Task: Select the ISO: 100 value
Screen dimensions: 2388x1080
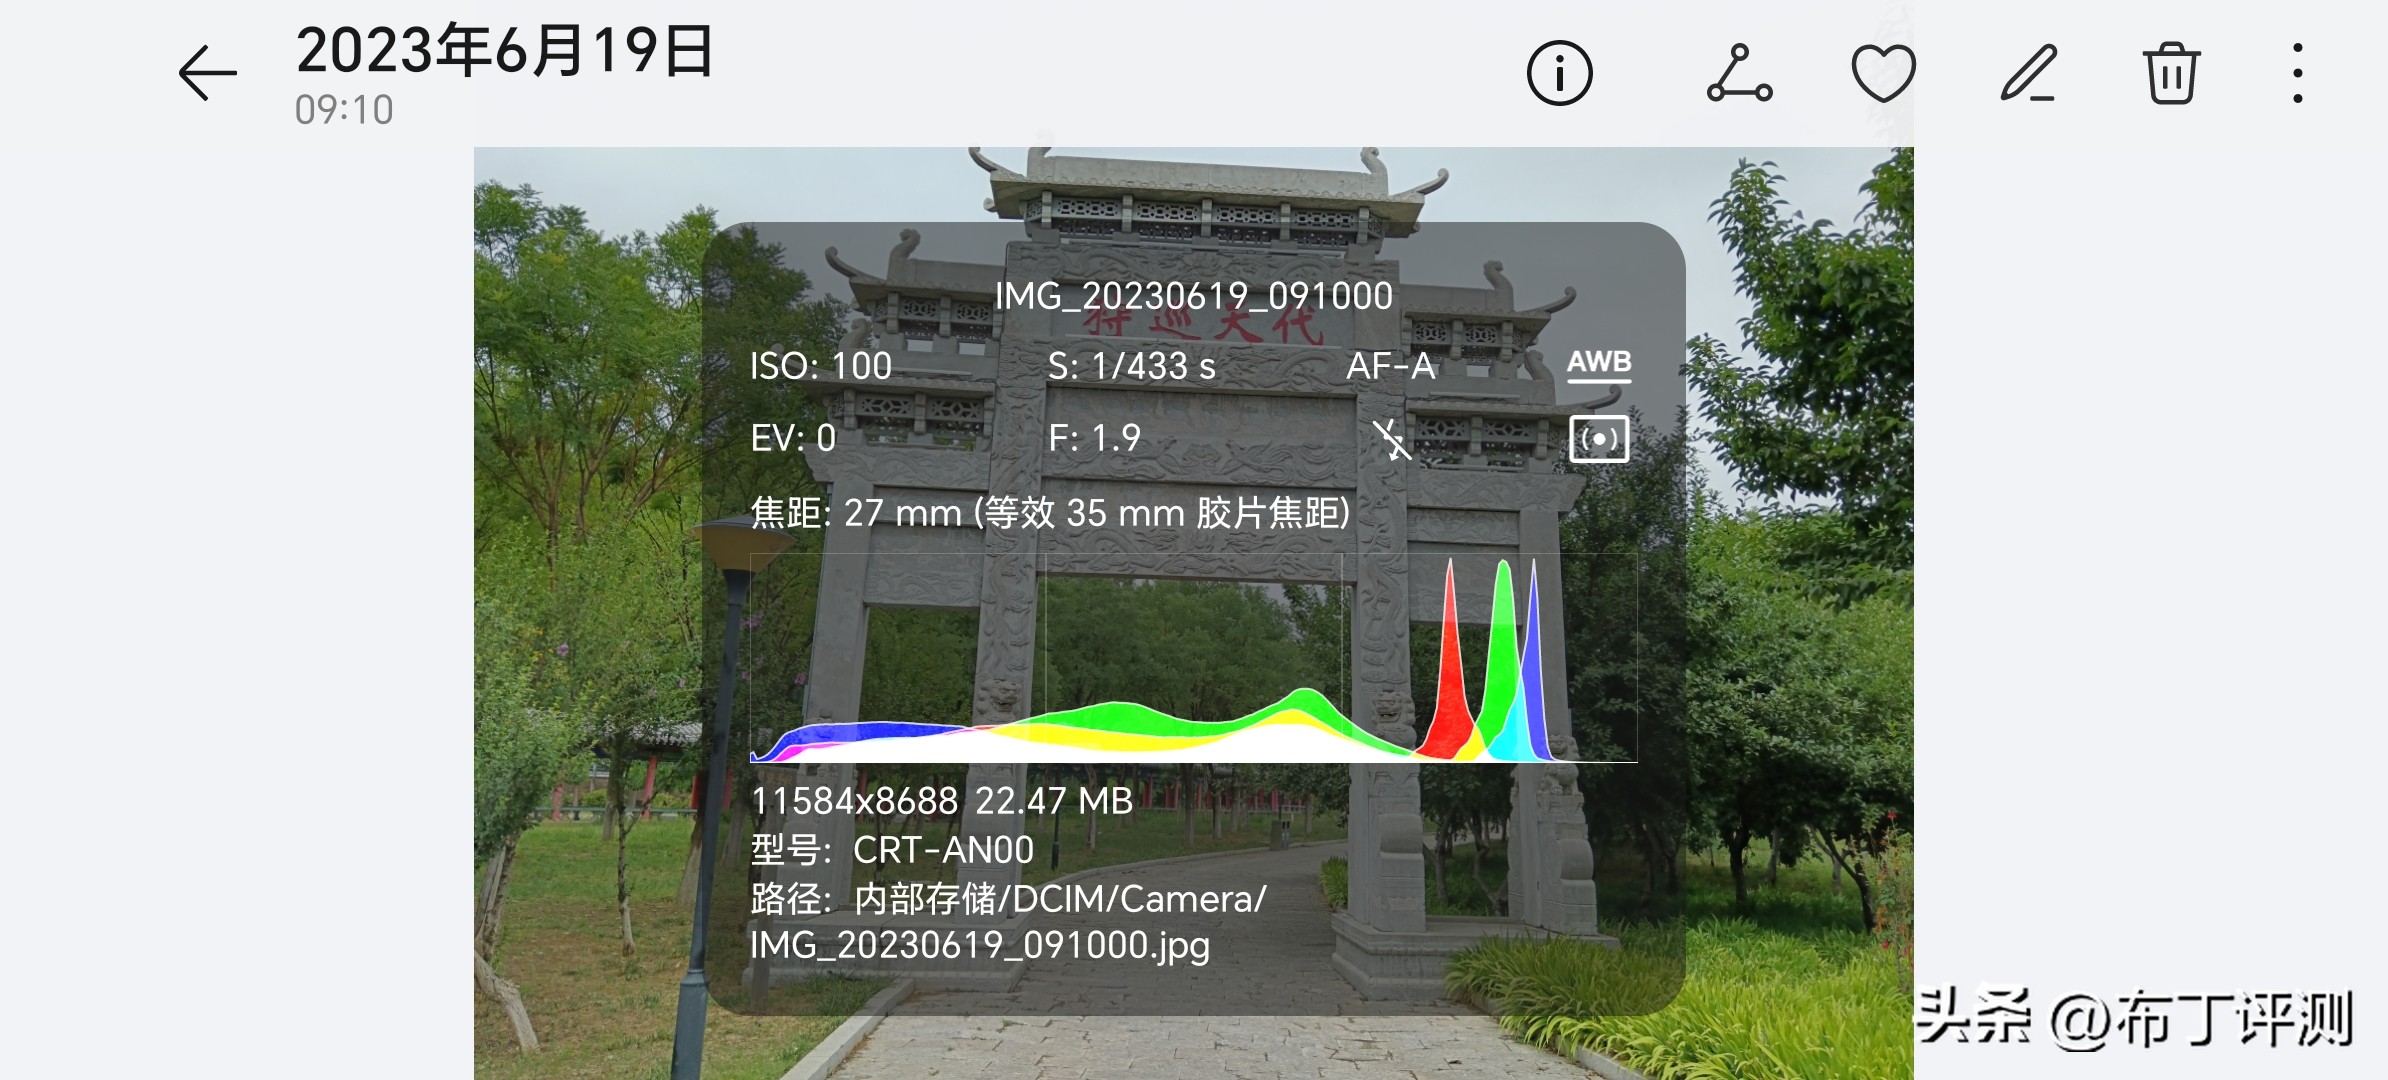Action: point(819,366)
